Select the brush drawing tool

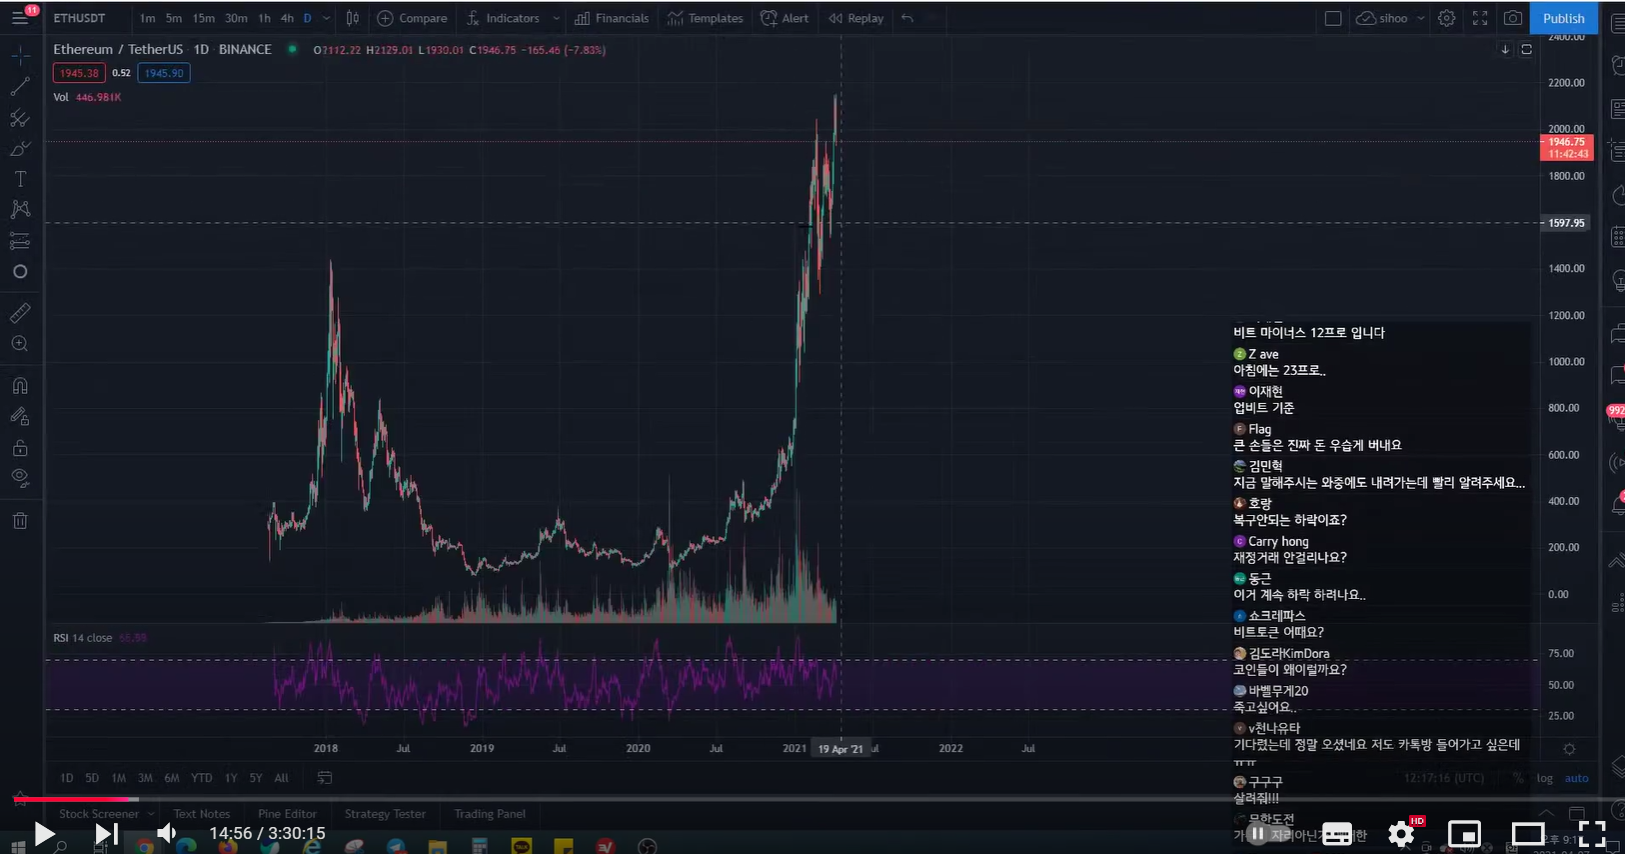coord(20,149)
